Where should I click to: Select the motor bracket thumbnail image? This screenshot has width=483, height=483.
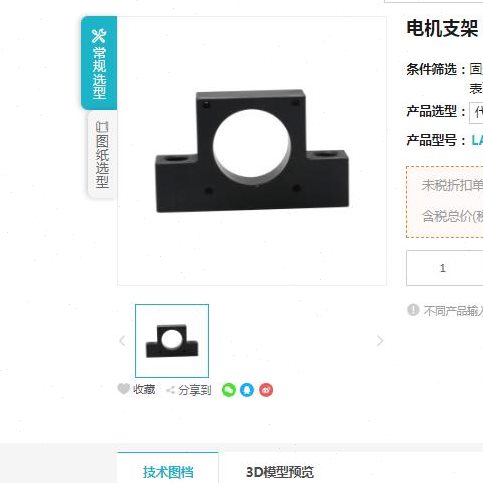pyautogui.click(x=172, y=341)
